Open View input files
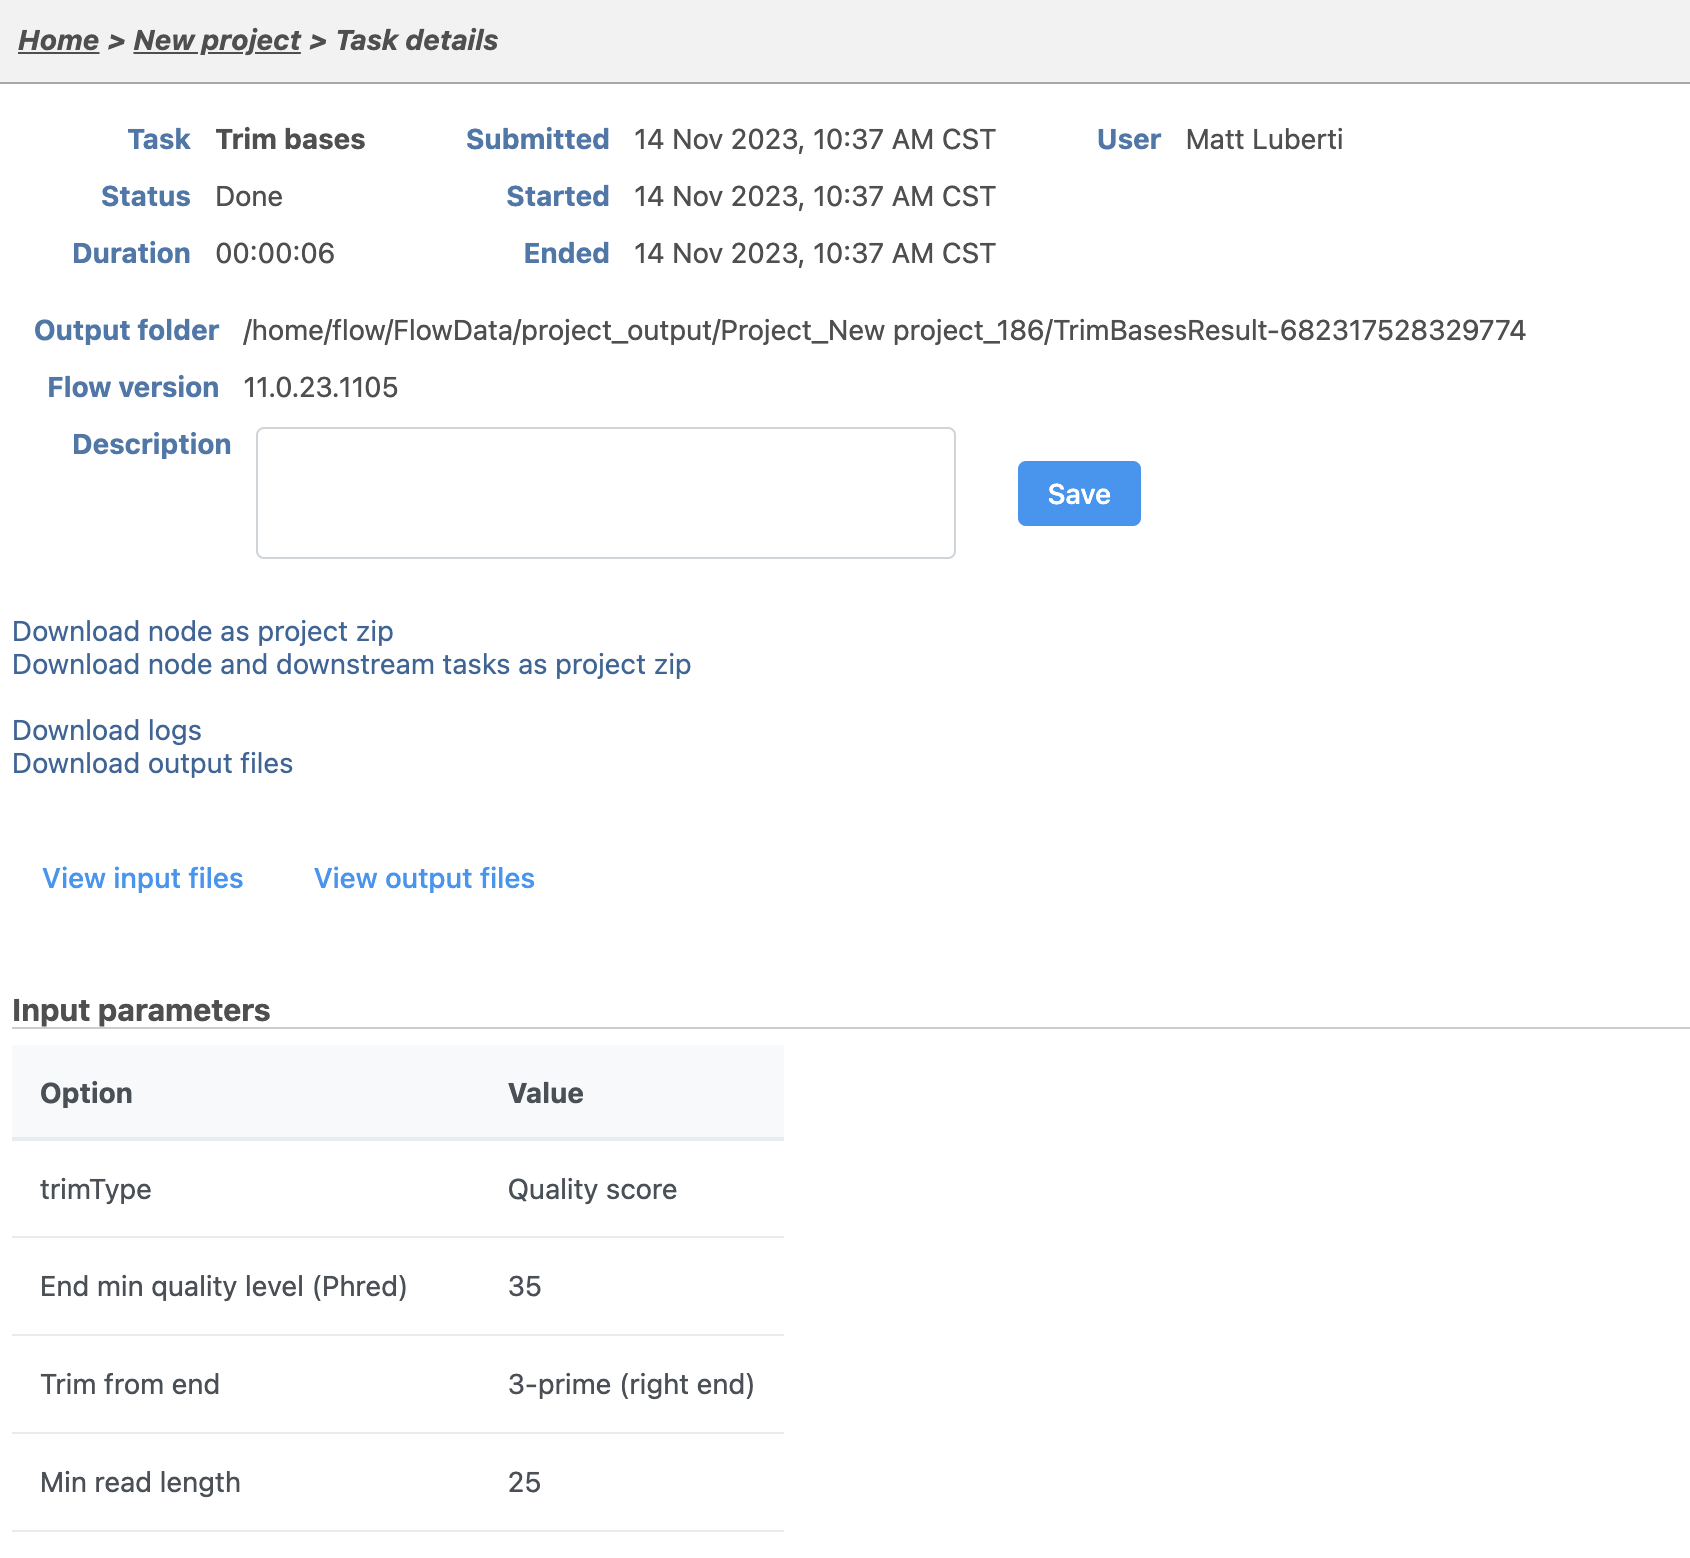Screen dimensions: 1690x1558 pos(143,879)
